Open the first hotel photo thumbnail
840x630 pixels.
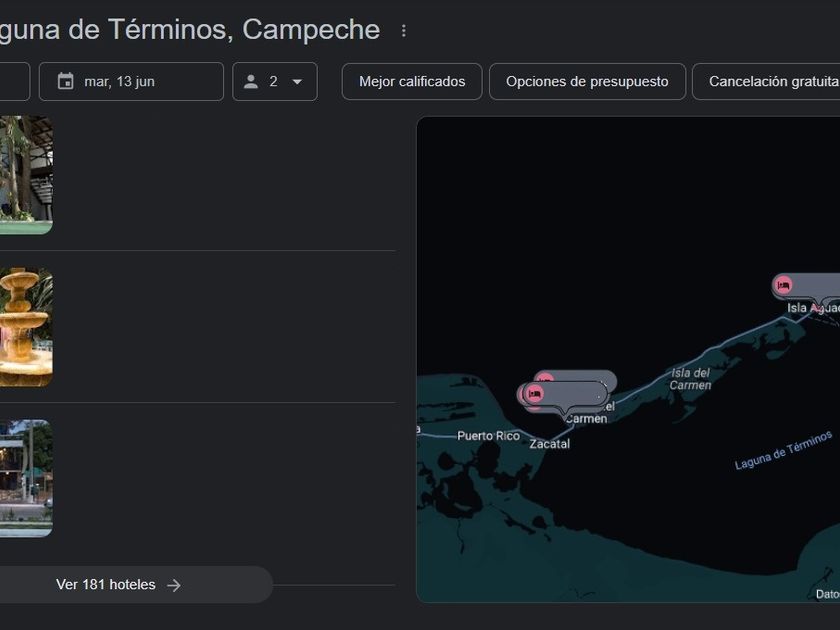(26, 175)
